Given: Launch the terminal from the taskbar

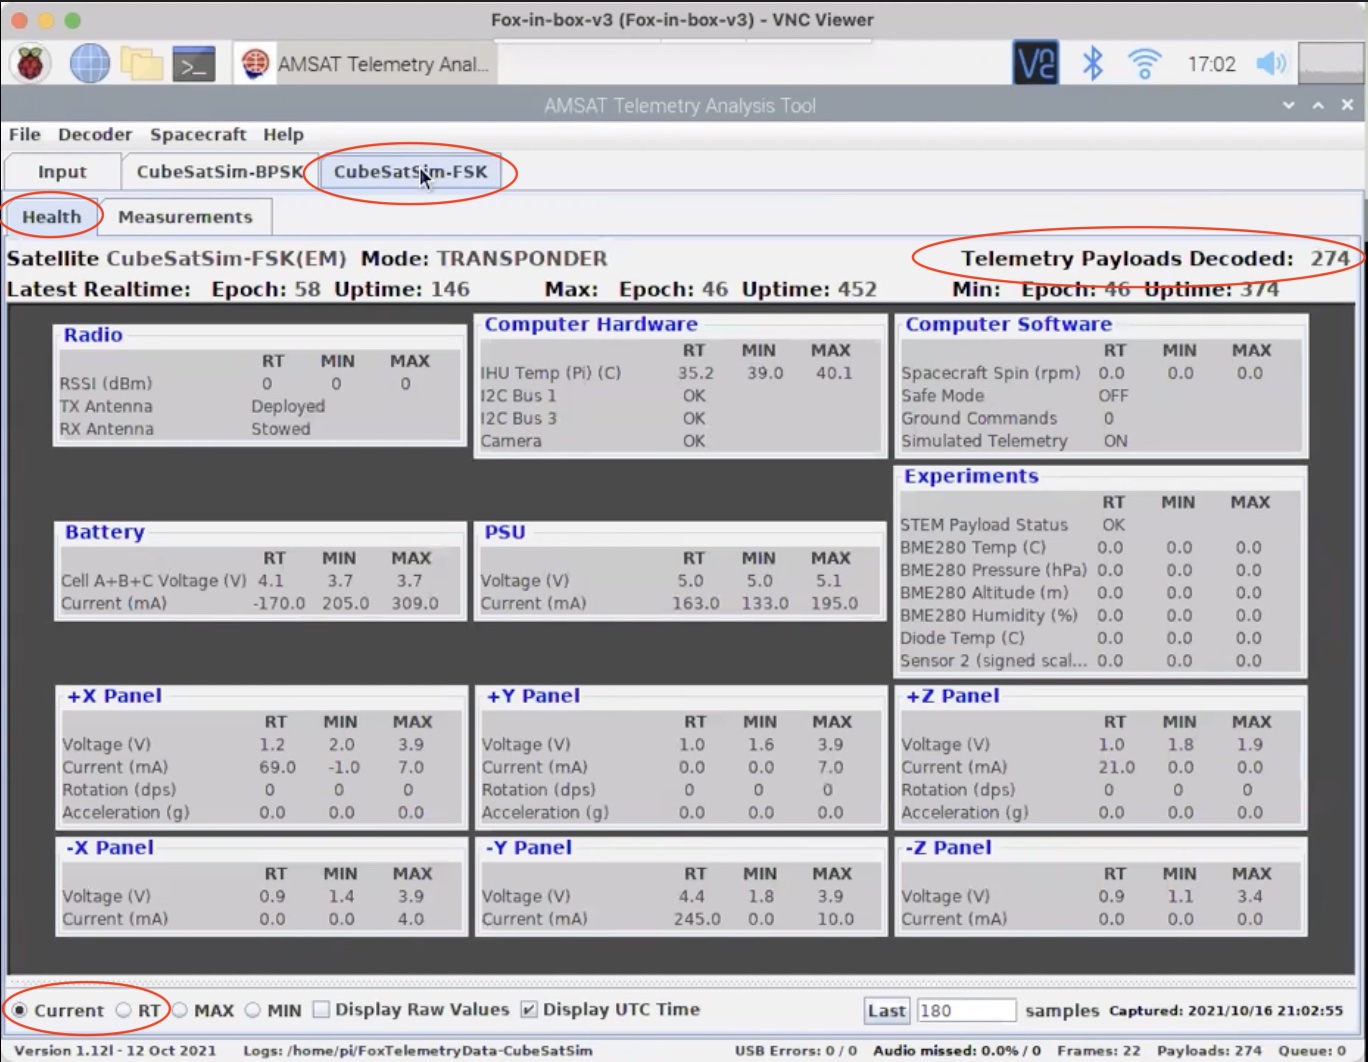Looking at the screenshot, I should point(193,64).
